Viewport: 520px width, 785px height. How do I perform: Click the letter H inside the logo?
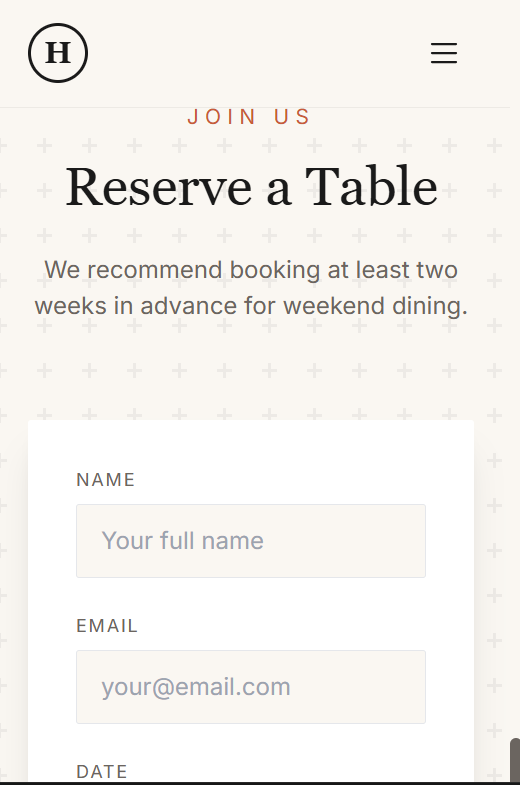[x=58, y=53]
